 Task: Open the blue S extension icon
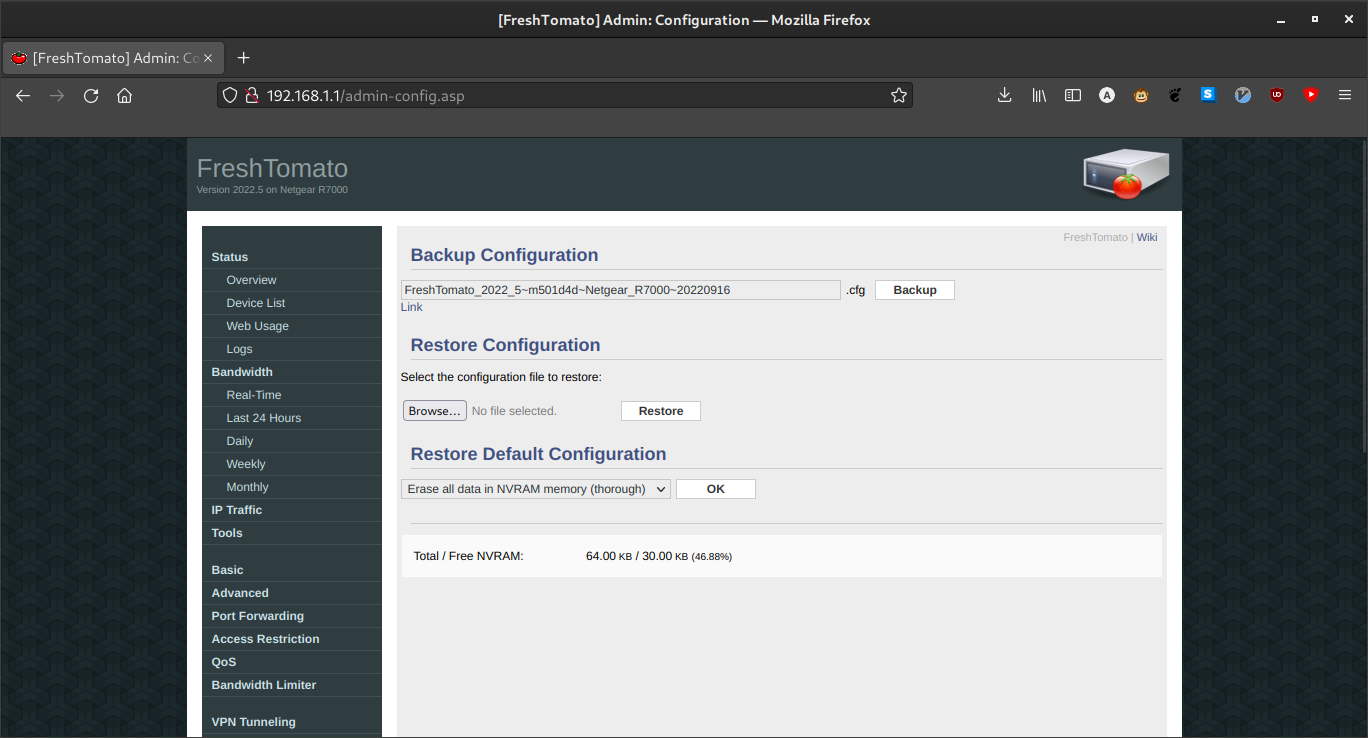coord(1208,95)
